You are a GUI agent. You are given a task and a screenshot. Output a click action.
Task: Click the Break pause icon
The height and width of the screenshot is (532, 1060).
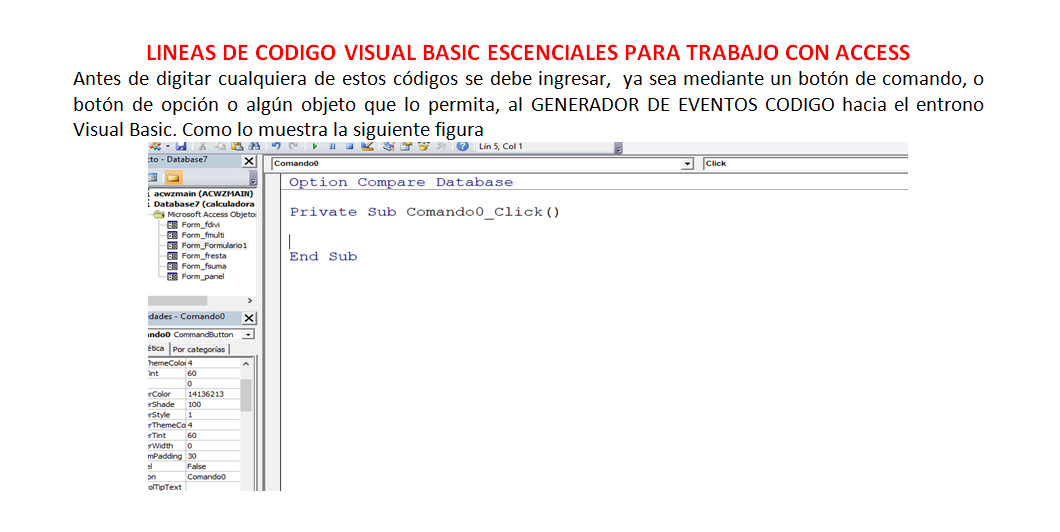332,146
